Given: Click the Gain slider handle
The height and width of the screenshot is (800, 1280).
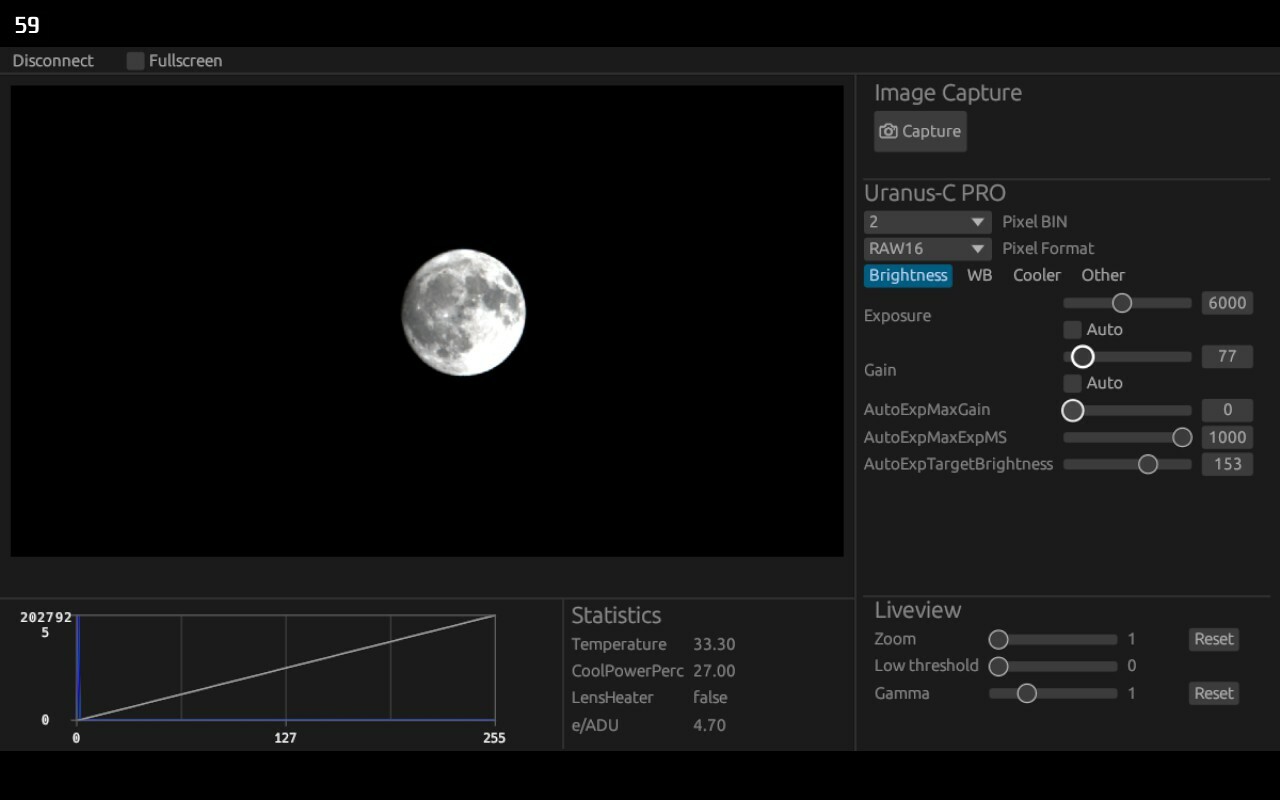Looking at the screenshot, I should (1082, 356).
